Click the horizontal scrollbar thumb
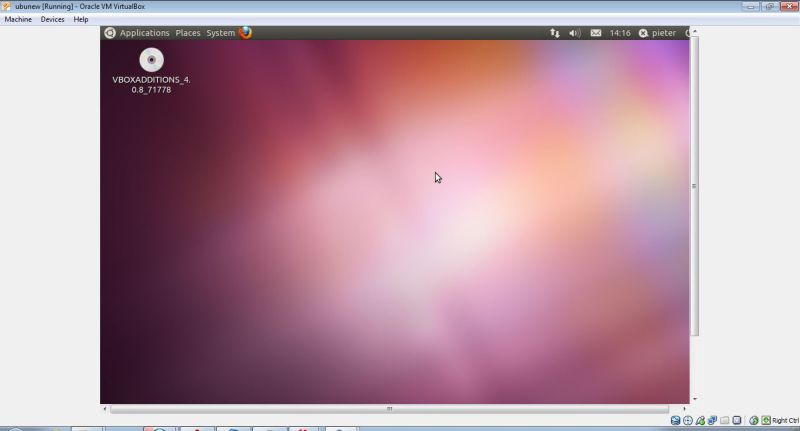 [389, 409]
